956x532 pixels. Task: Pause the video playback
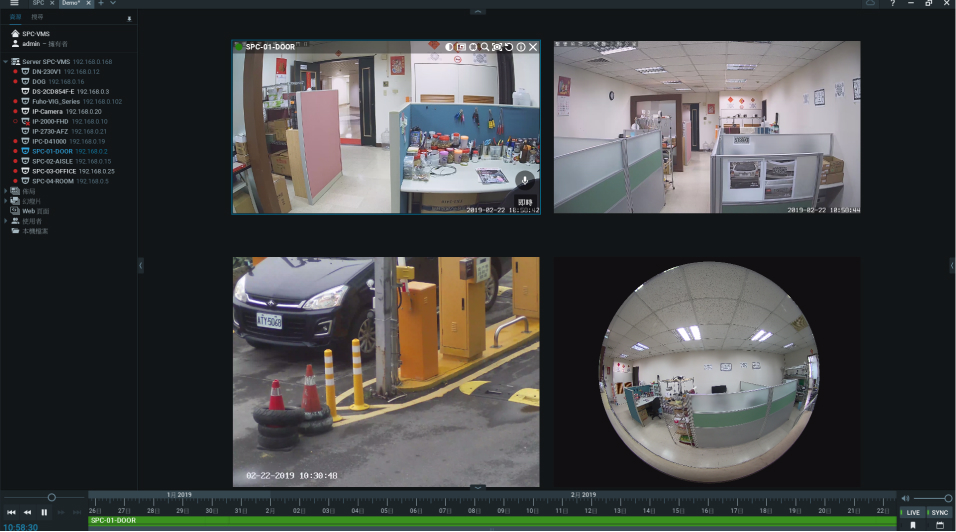pyautogui.click(x=44, y=512)
